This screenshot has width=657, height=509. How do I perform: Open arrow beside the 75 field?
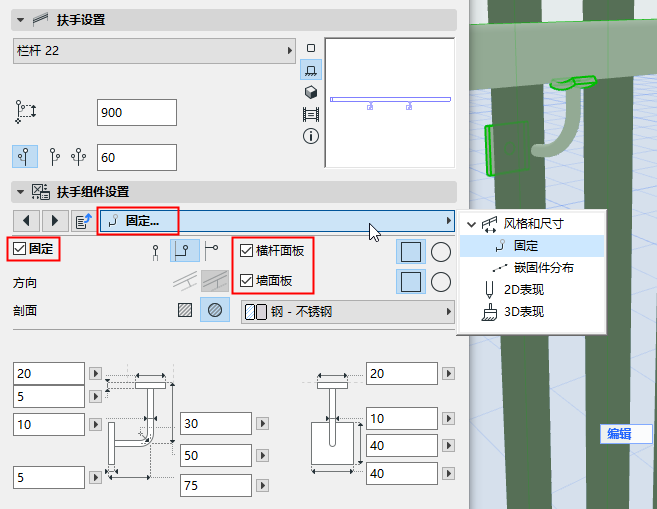[262, 486]
